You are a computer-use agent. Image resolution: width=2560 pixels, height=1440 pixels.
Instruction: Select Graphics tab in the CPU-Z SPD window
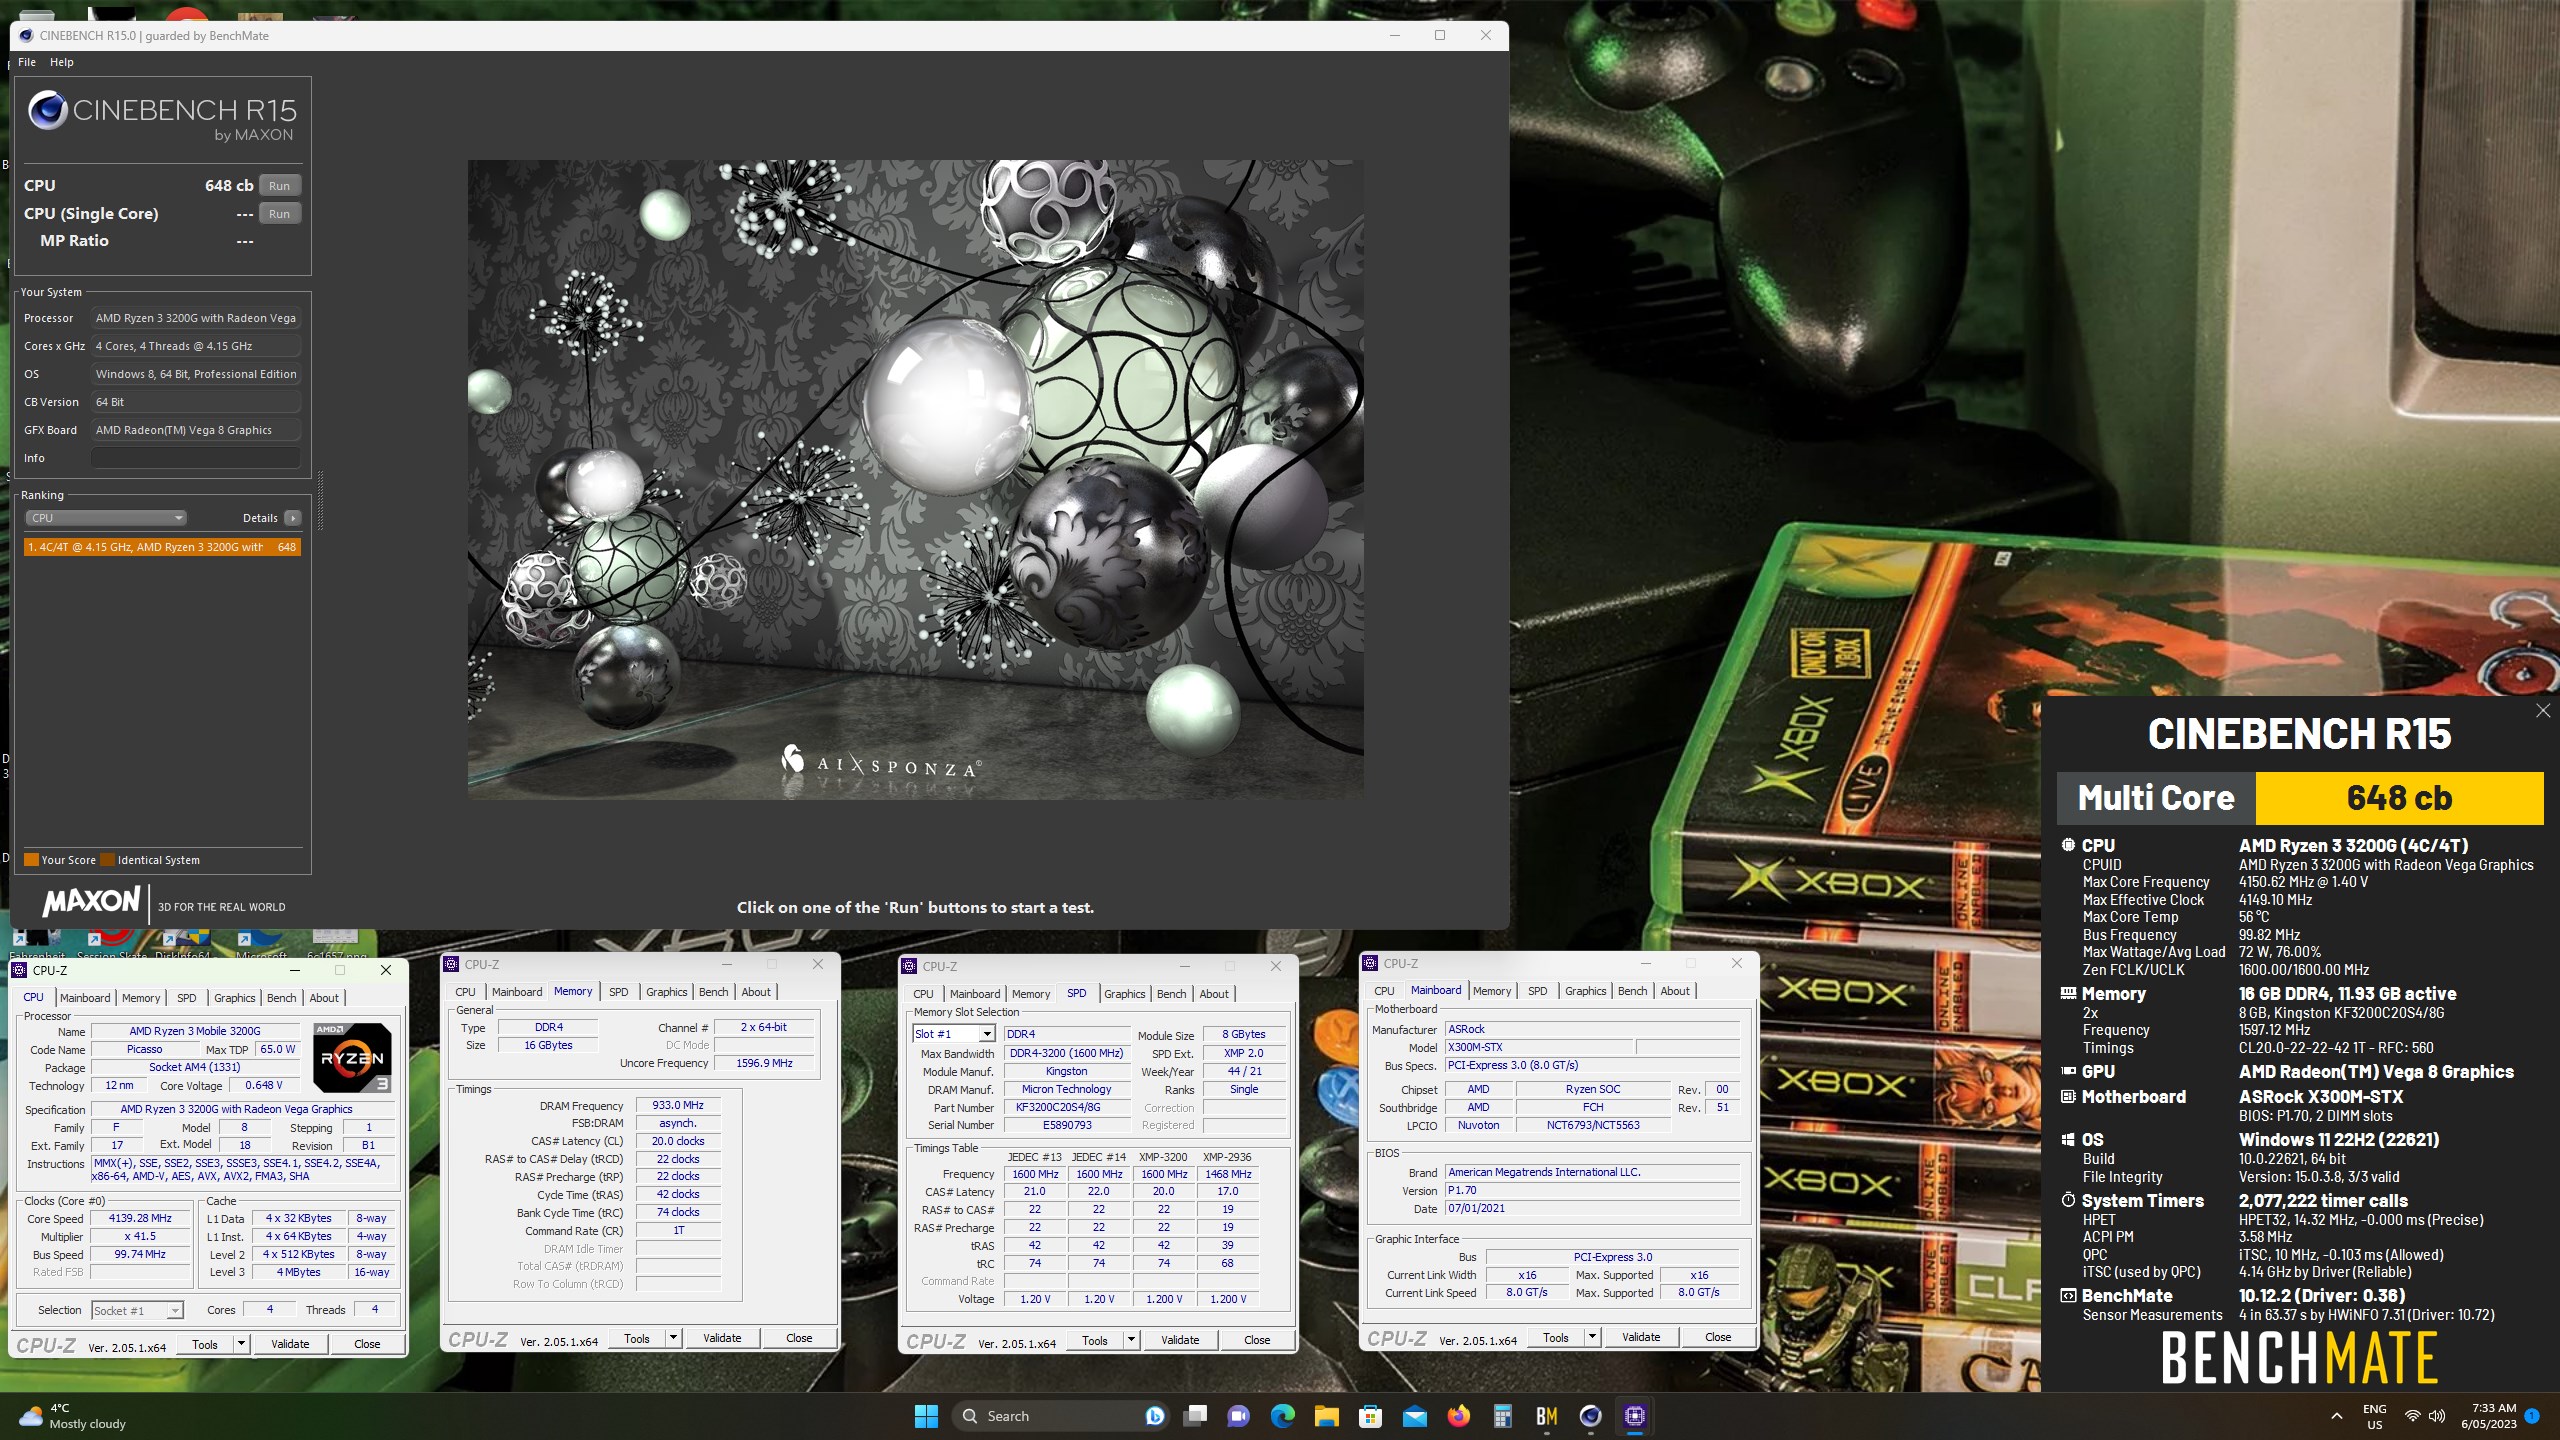tap(1124, 994)
